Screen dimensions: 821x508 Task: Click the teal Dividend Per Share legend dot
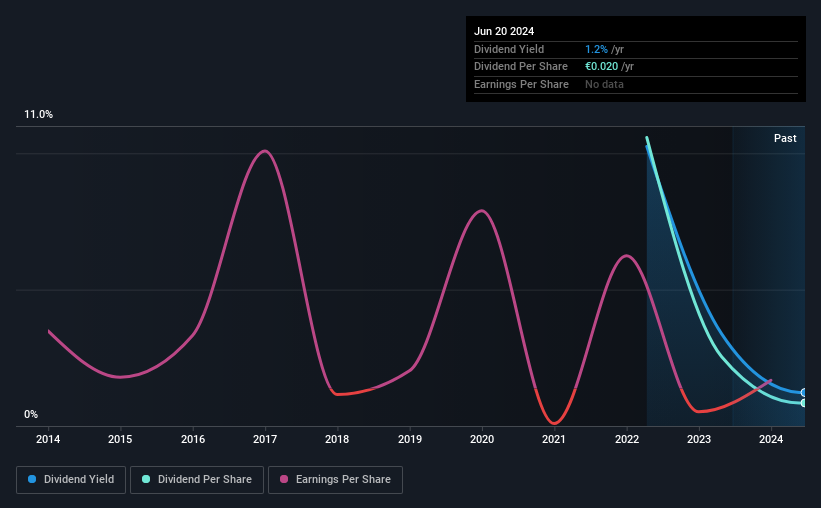click(146, 479)
